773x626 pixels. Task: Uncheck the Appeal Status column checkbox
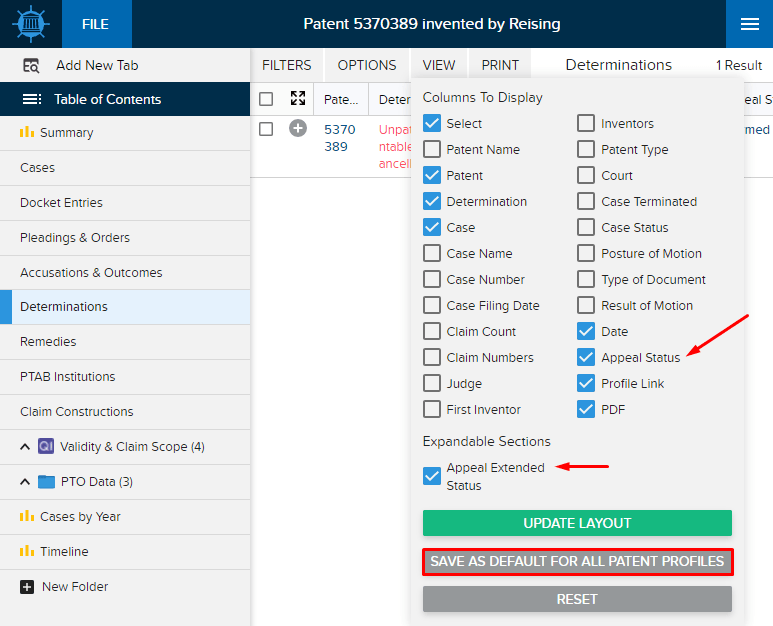[x=586, y=357]
